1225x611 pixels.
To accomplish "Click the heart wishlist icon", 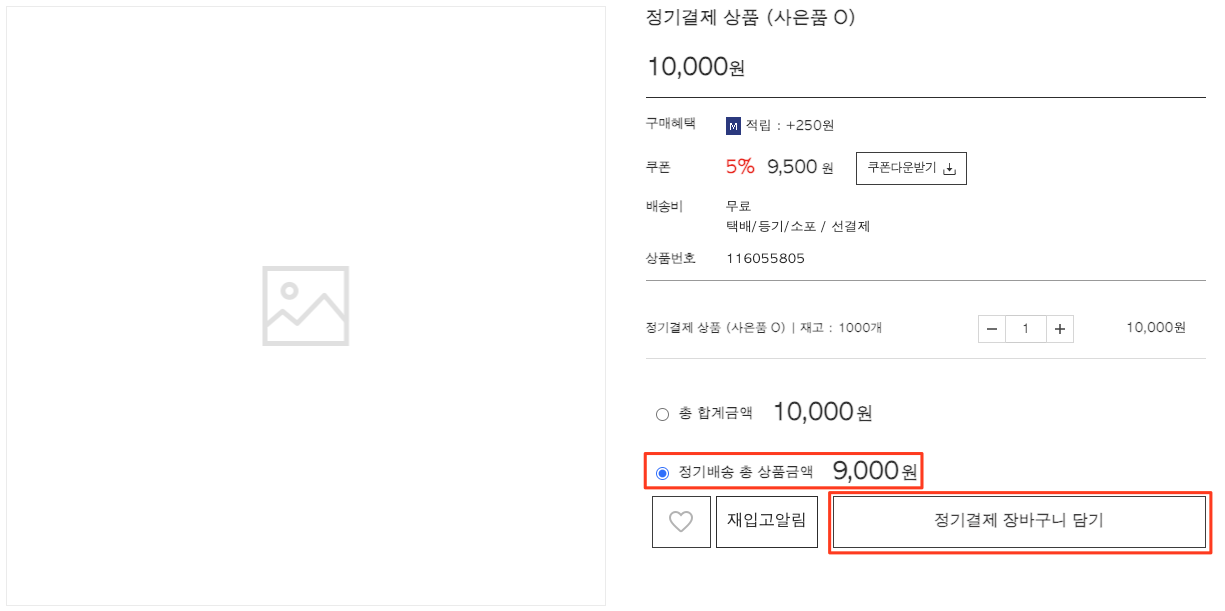I will (681, 521).
